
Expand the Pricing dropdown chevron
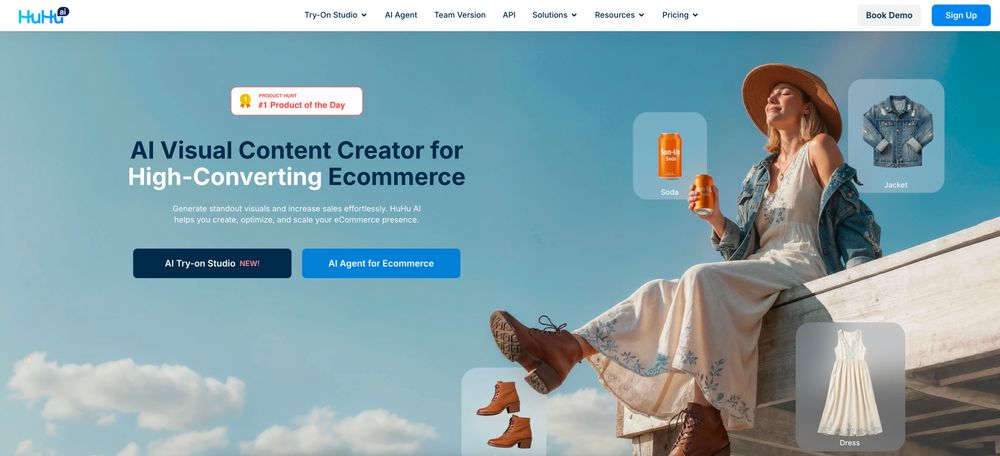click(x=695, y=15)
